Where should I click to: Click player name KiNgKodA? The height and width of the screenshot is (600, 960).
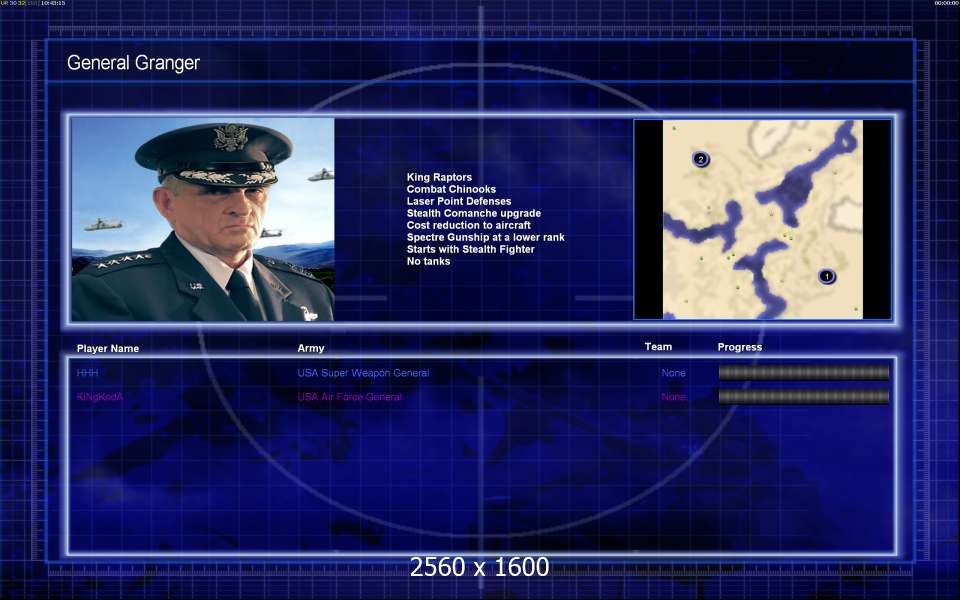click(x=100, y=397)
